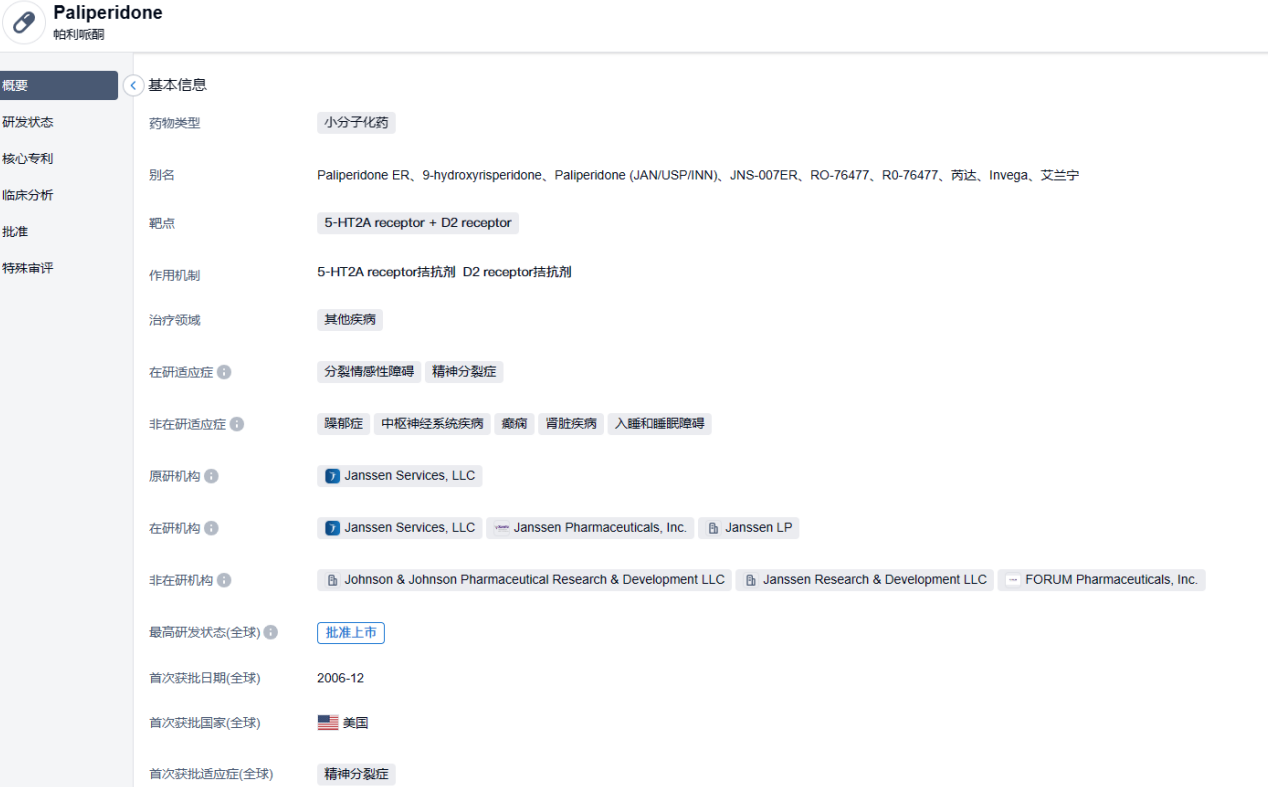Open the 研发状态 sidebar tab

(28, 122)
